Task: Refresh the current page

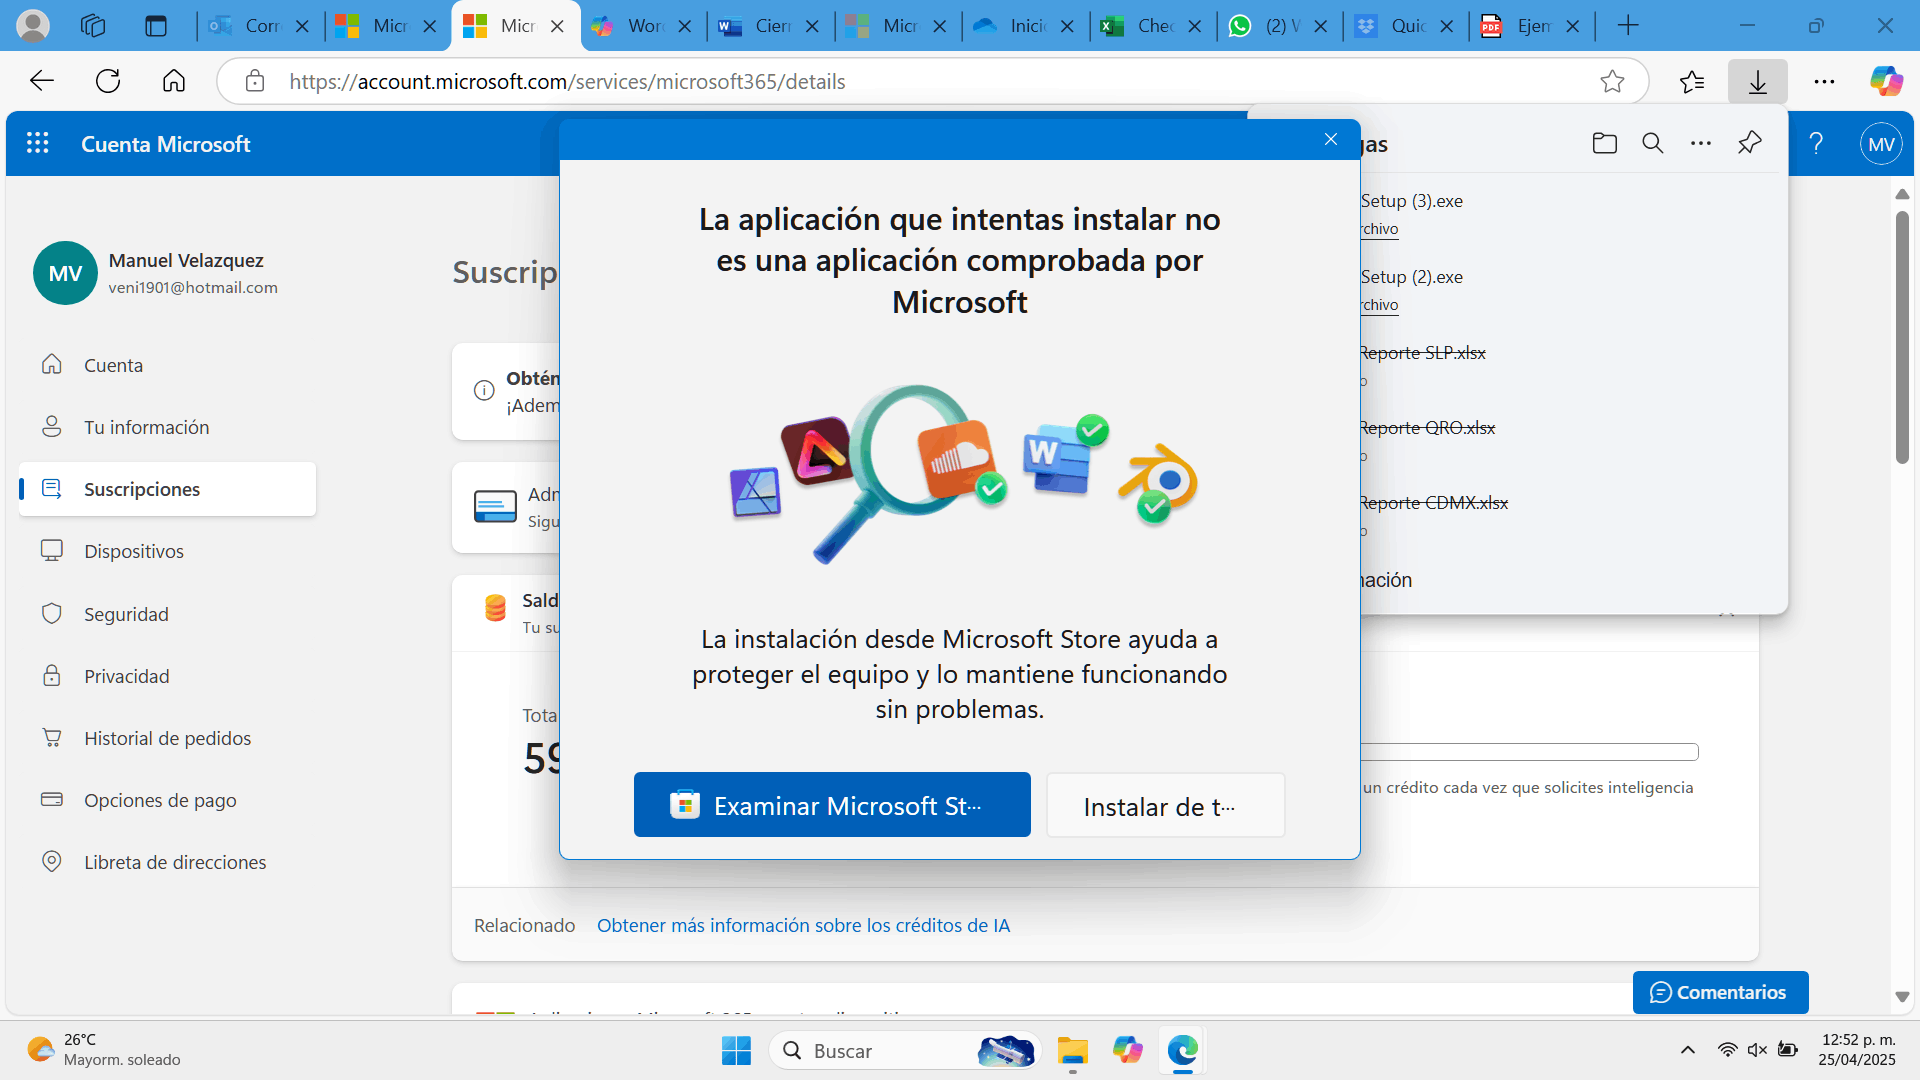Action: (108, 81)
